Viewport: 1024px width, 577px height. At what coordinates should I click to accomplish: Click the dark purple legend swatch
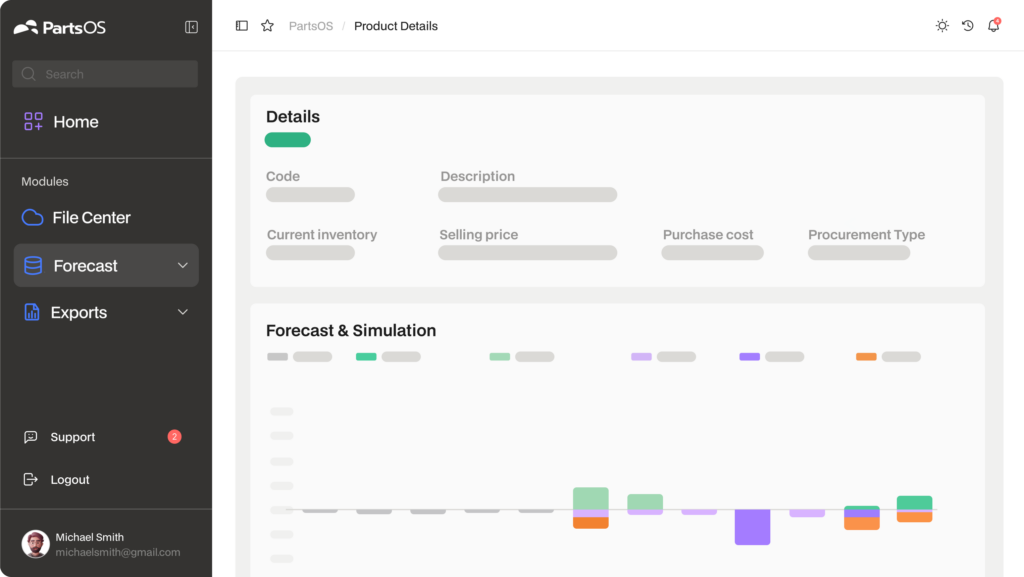point(750,356)
